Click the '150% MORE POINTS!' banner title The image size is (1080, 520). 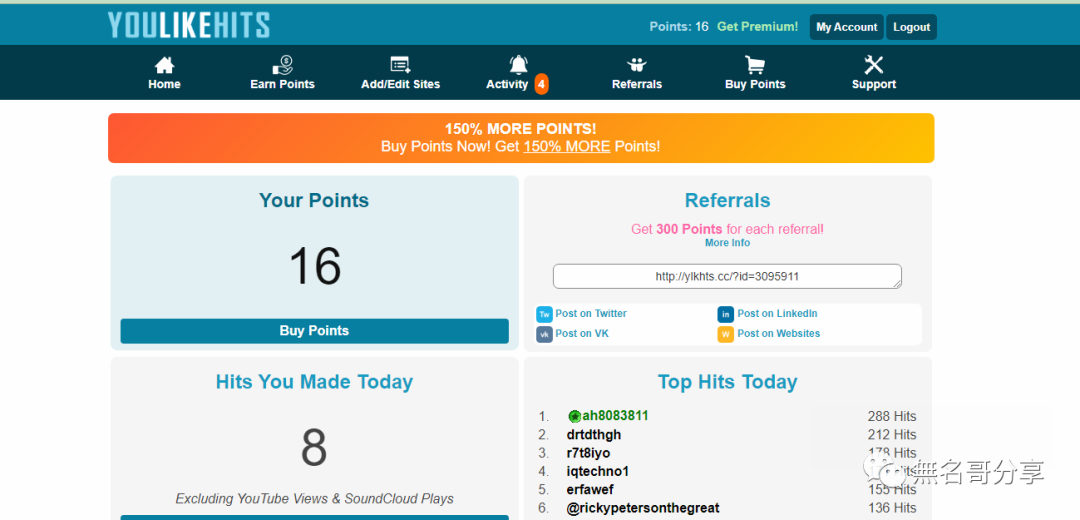click(520, 129)
